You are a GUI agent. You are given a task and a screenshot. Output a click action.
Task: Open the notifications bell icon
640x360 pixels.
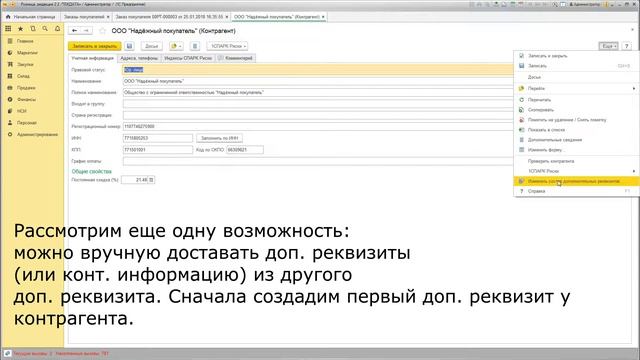[57, 29]
